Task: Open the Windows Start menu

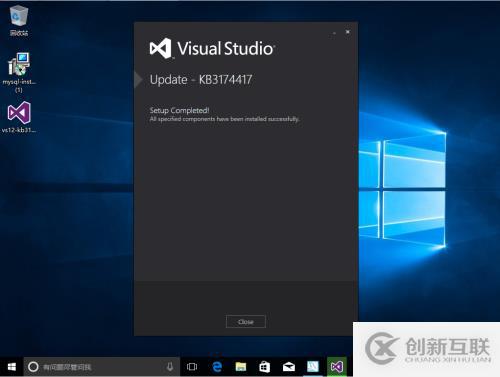Action: click(12, 367)
